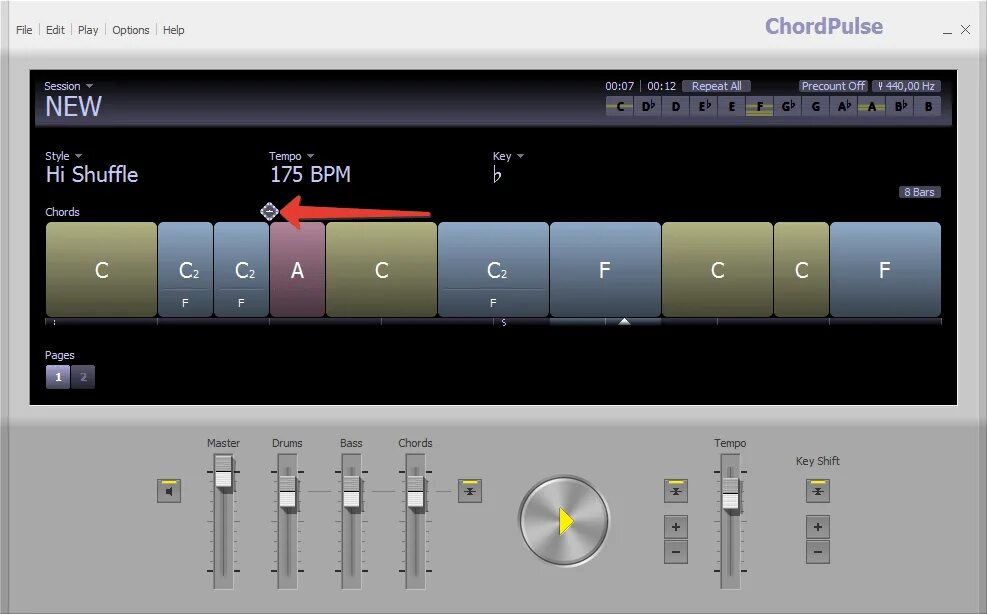Screen dimensions: 987x614
Task: Select the pink A chord block
Action: [297, 270]
